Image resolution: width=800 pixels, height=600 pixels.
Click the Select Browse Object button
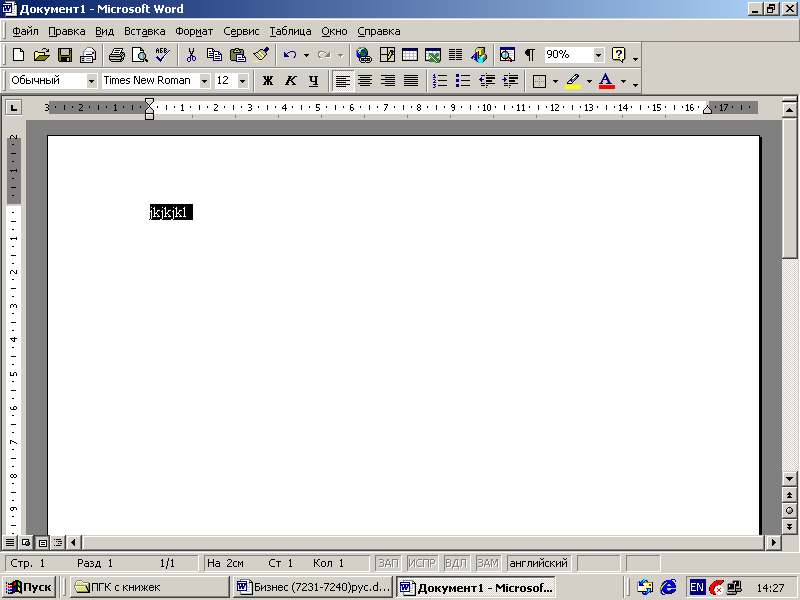(x=789, y=511)
